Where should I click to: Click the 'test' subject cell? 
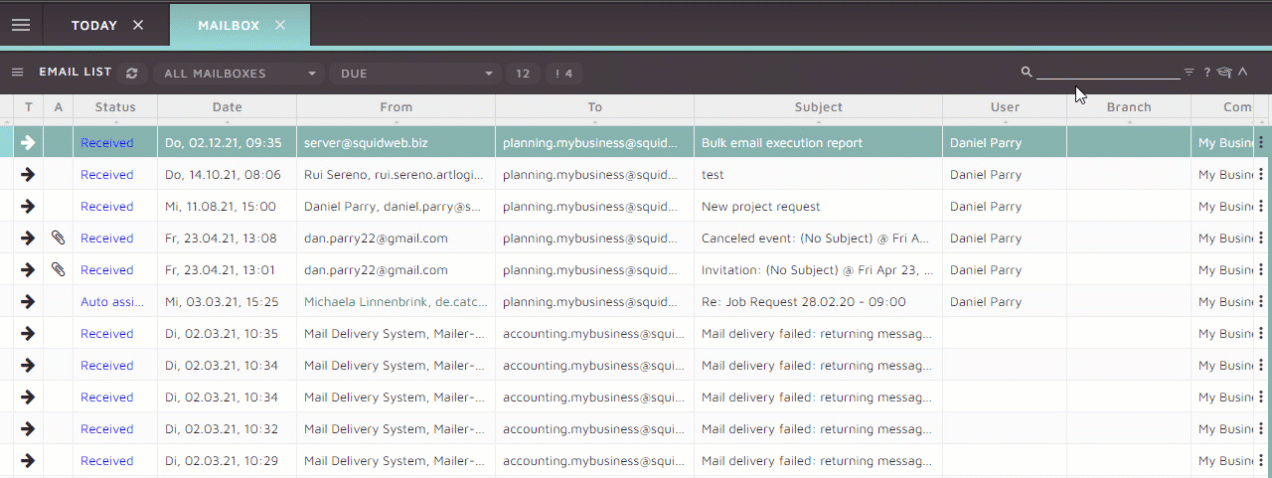[818, 175]
